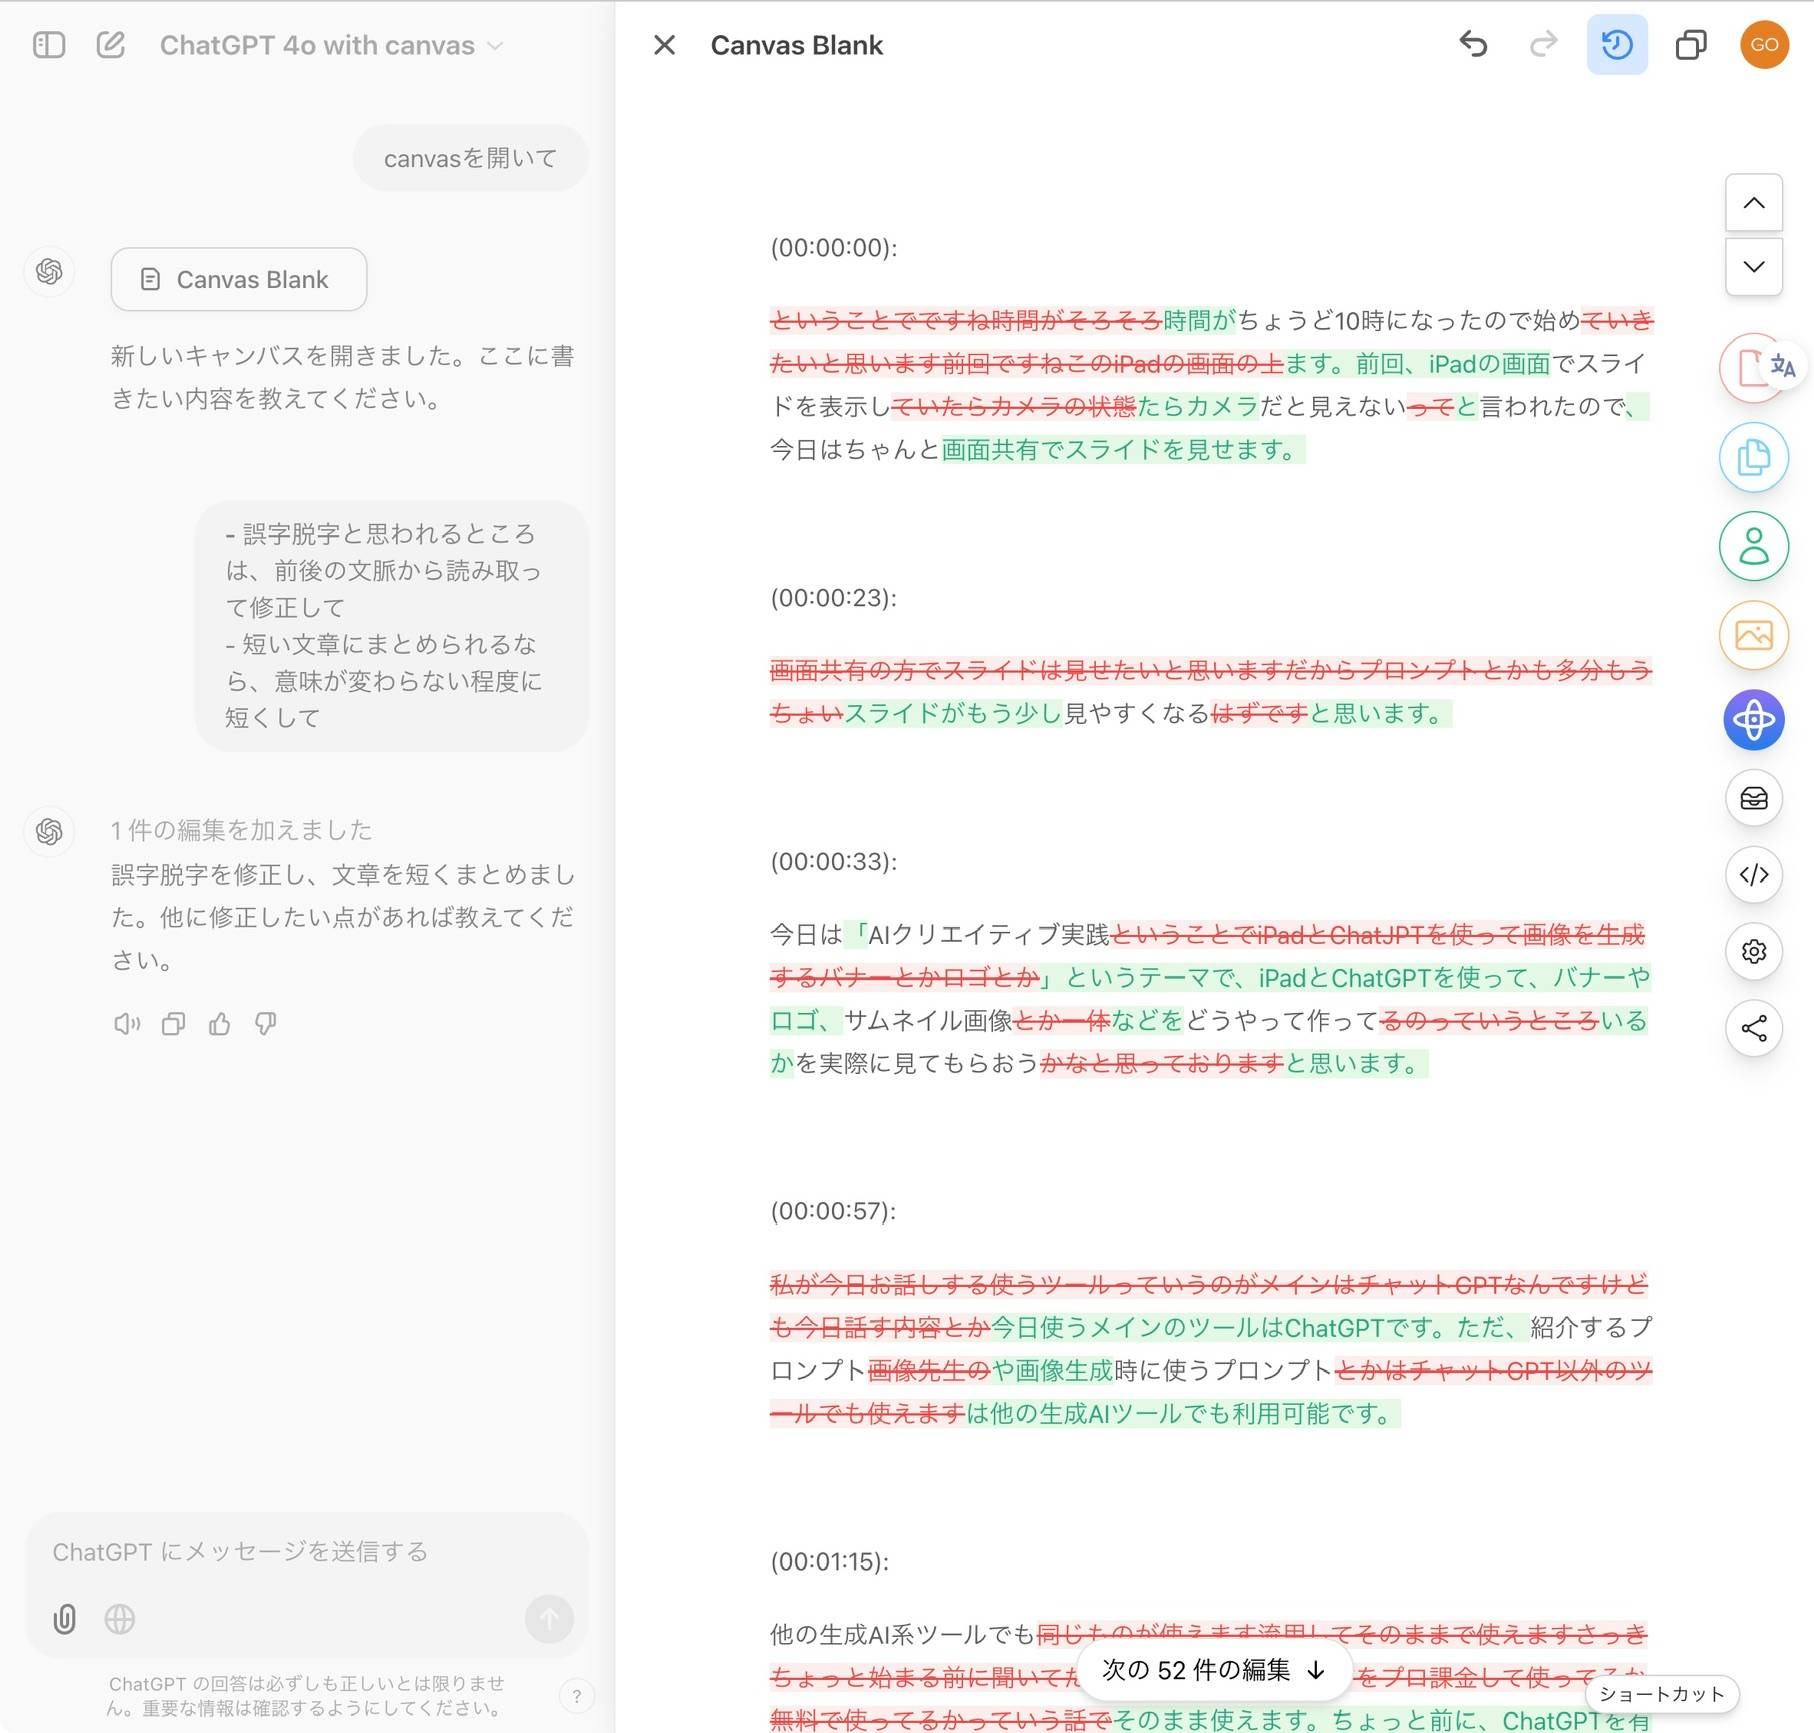This screenshot has width=1814, height=1733.
Task: Open the GO user profile avatar
Action: point(1764,45)
